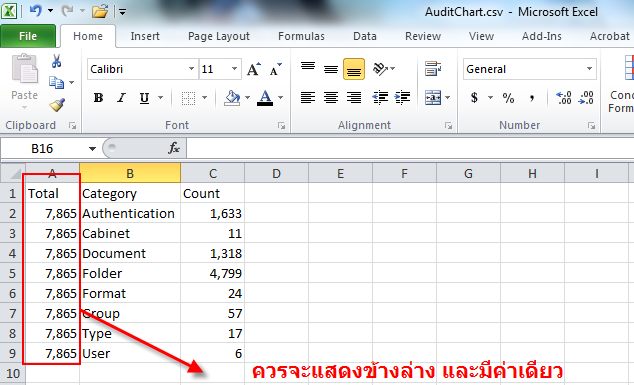Open the View tab
The image size is (634, 385).
tap(481, 36)
